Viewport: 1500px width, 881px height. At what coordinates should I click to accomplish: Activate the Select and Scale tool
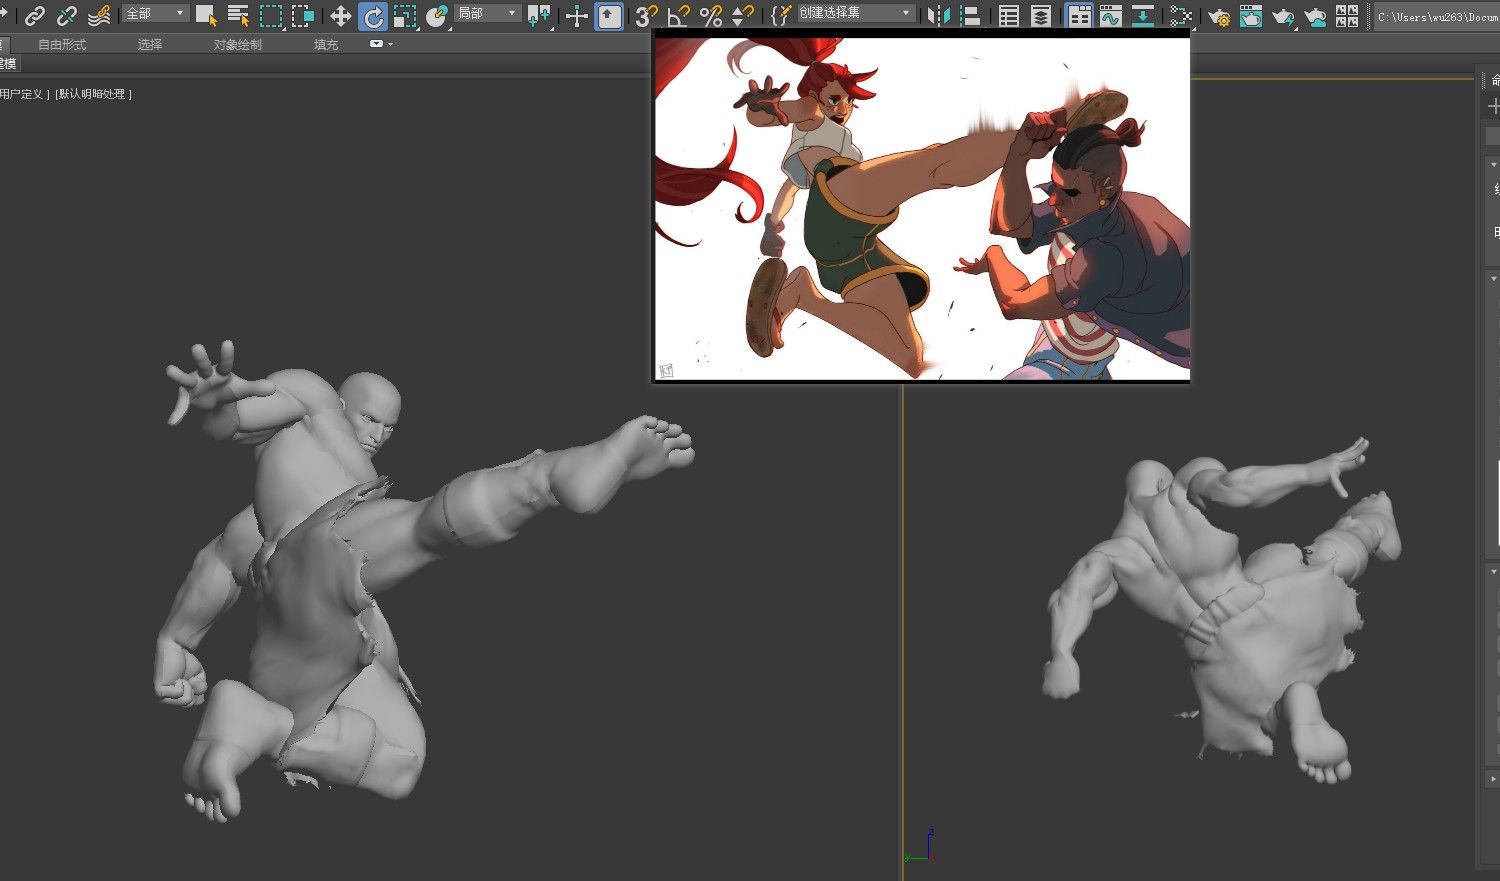click(405, 15)
